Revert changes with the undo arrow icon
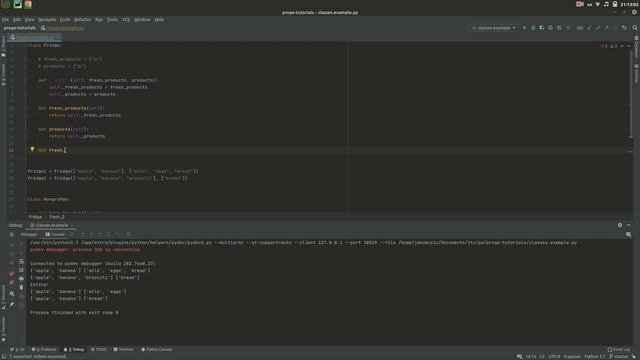This screenshot has height=360, width=640. 624,28
